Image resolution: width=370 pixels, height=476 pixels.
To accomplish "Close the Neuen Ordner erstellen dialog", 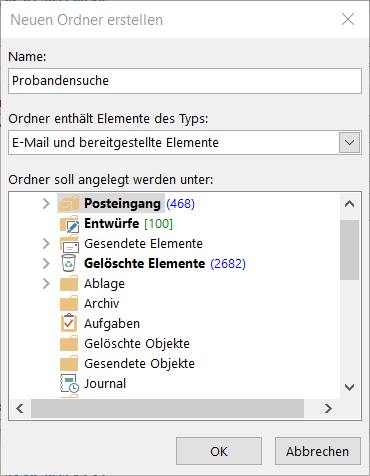I will pyautogui.click(x=348, y=19).
